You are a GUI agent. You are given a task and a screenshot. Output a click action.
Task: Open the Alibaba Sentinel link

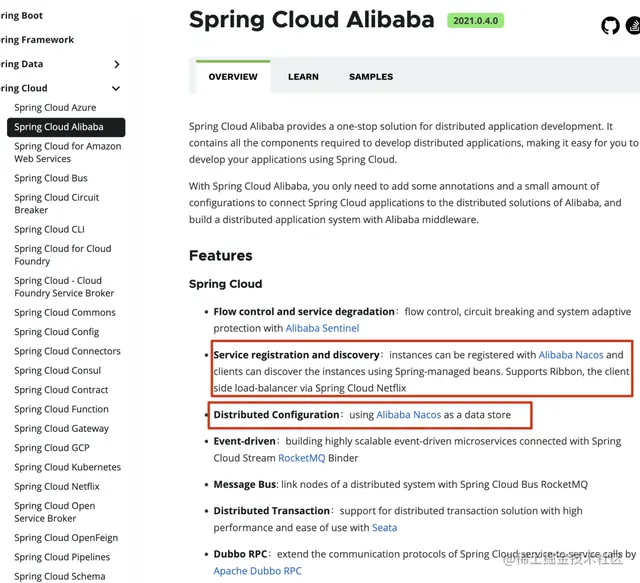[322, 328]
